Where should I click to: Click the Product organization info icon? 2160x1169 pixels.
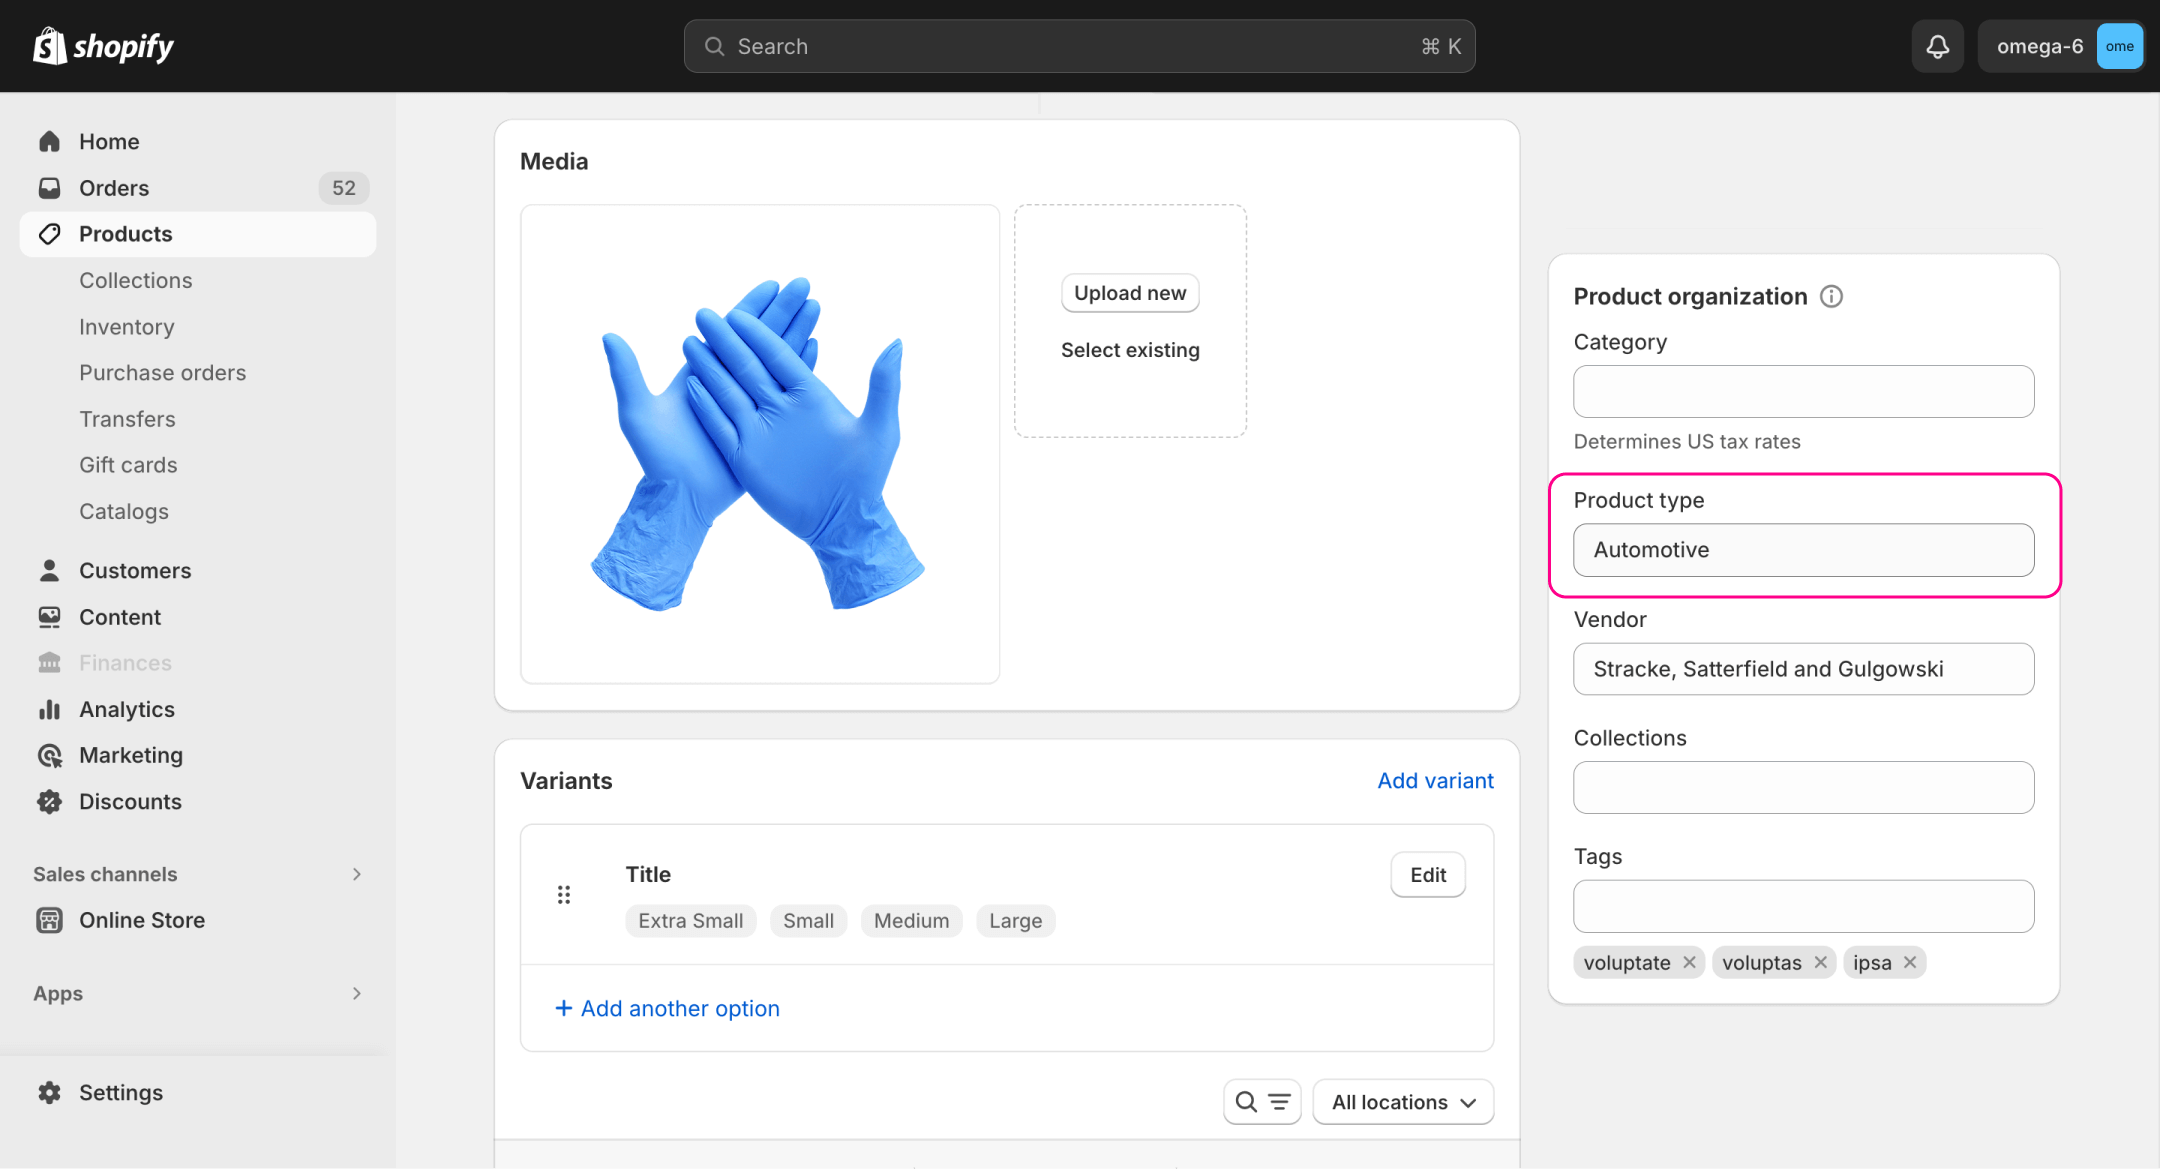pos(1831,296)
